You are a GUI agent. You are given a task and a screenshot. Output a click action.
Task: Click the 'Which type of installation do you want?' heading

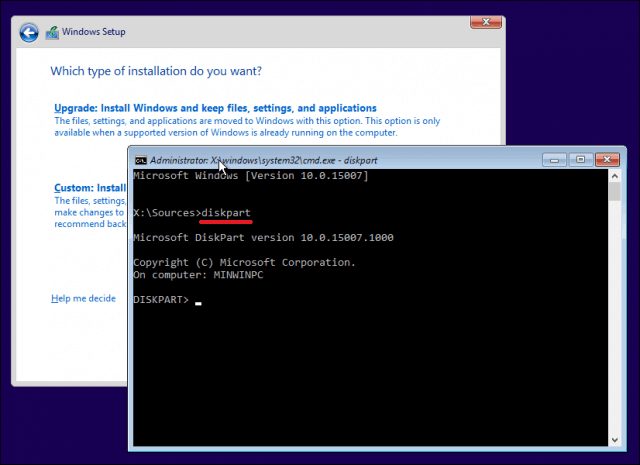pos(156,71)
